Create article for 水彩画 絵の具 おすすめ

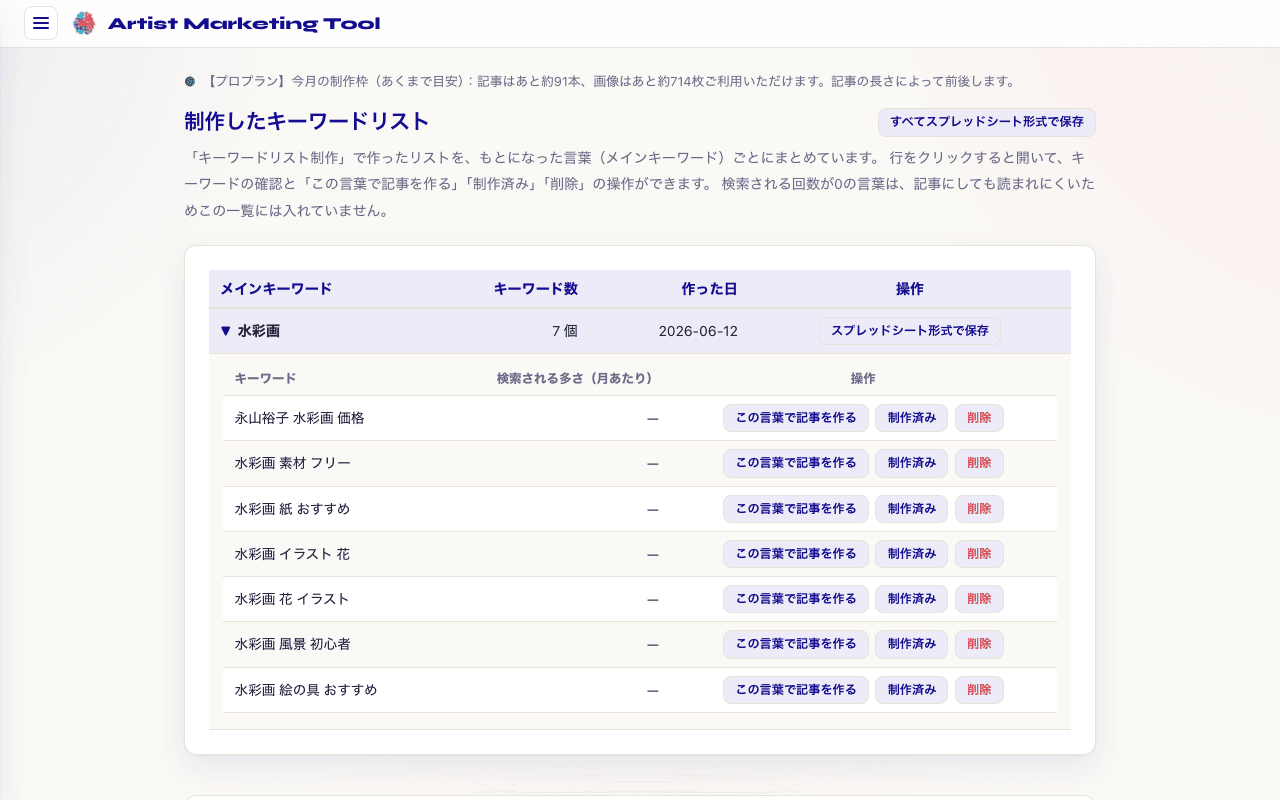coord(796,690)
